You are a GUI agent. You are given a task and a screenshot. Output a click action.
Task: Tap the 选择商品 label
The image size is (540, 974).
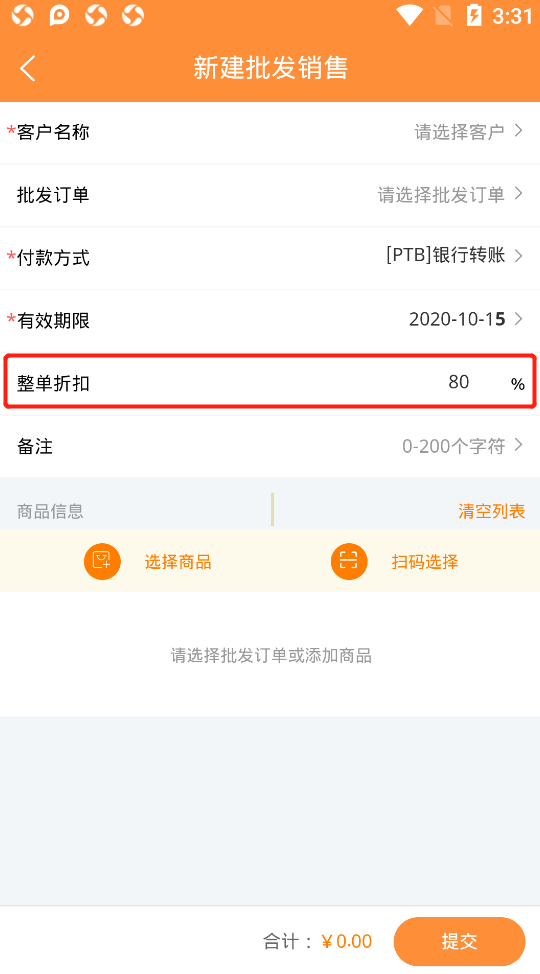point(178,562)
